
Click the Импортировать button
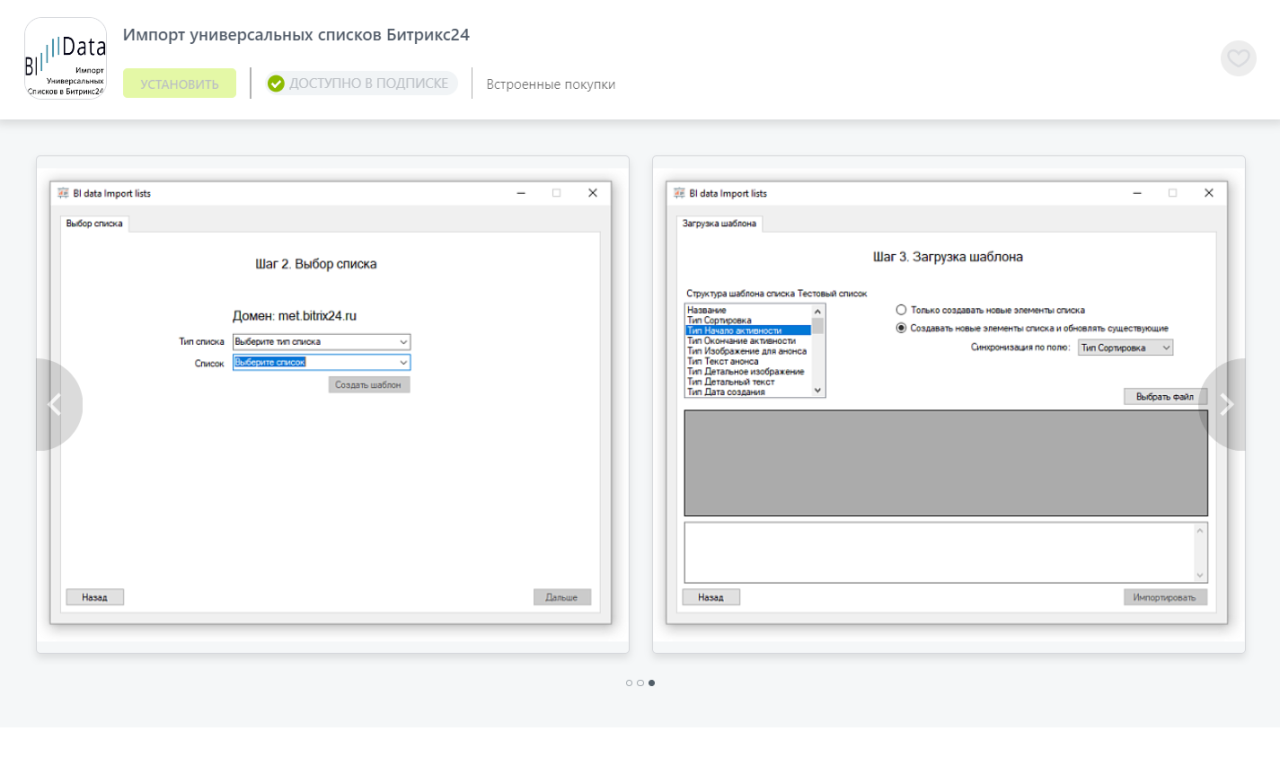point(1165,597)
